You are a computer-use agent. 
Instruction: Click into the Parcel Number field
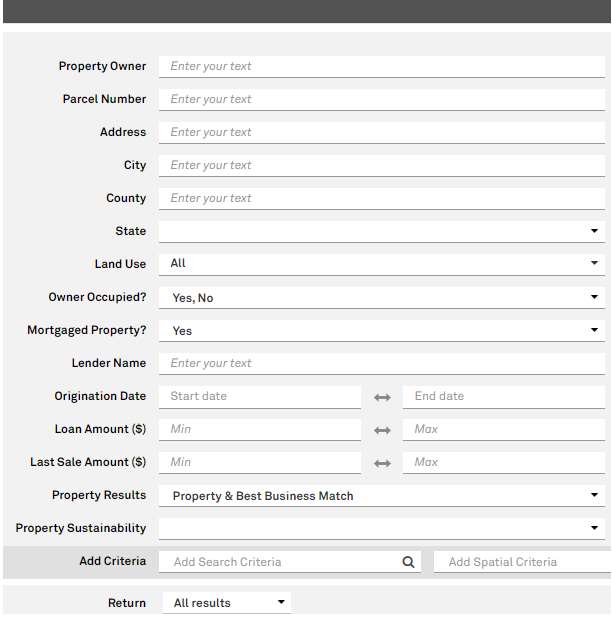point(381,99)
